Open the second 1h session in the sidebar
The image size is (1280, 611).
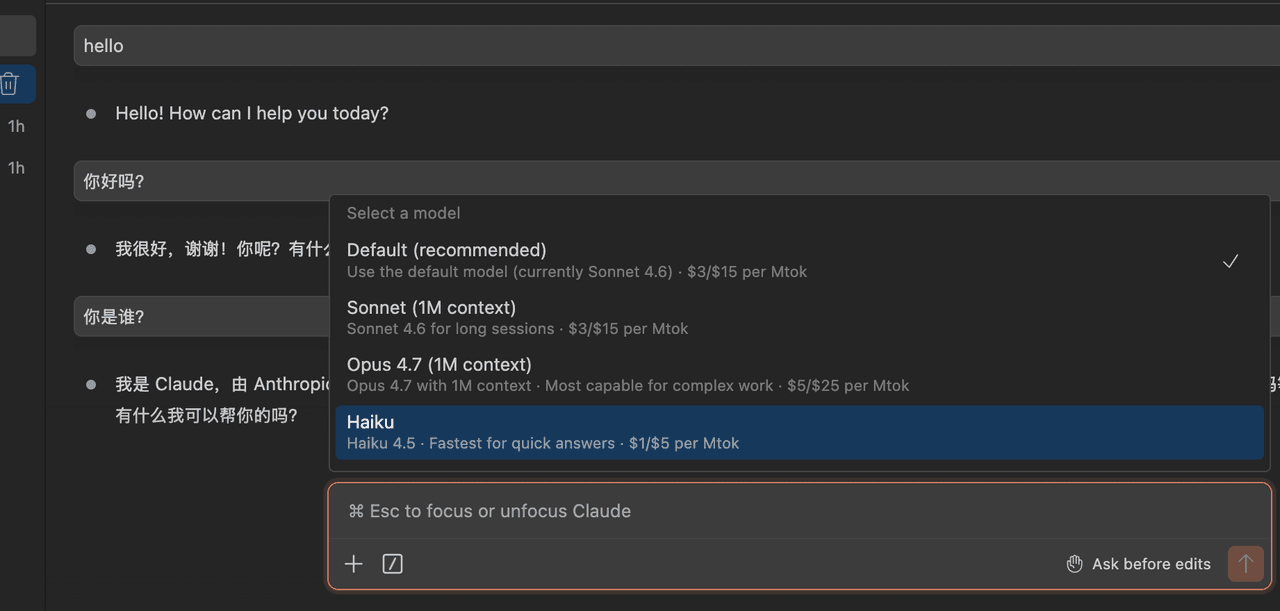16,168
